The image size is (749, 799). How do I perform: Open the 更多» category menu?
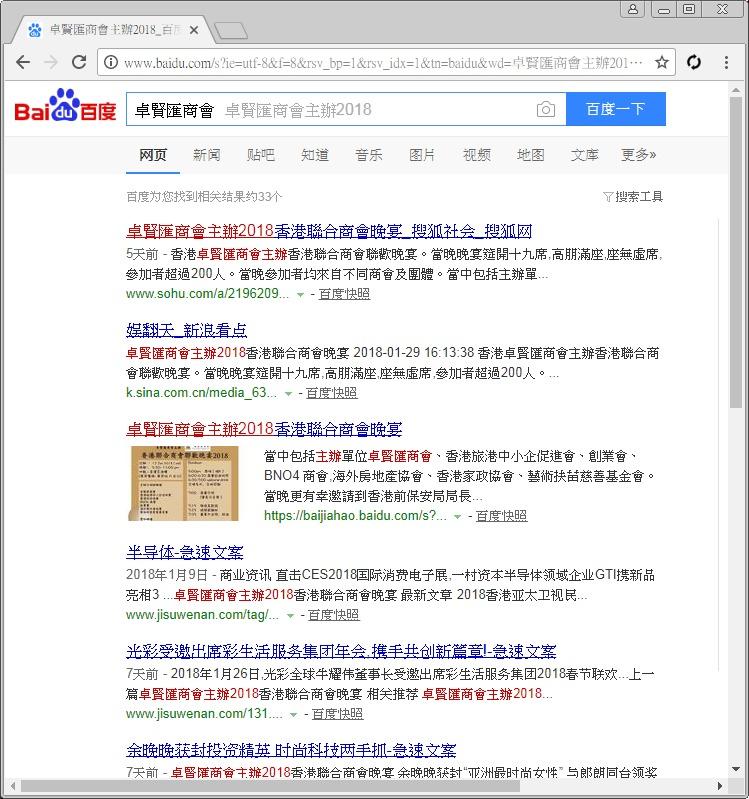point(638,155)
